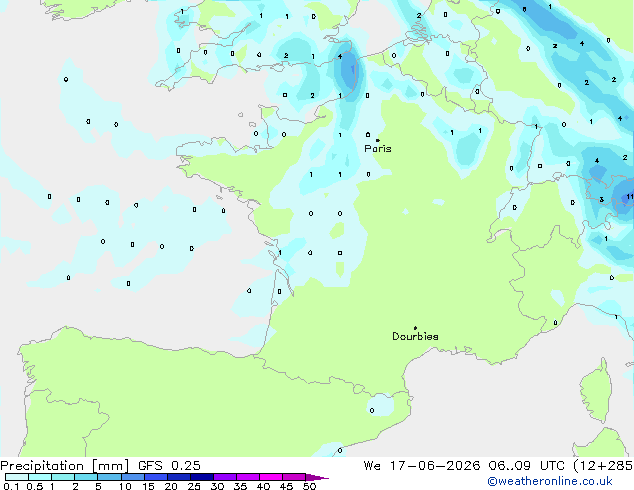
Task: Click the legend label 0.1
Action: coord(12,486)
